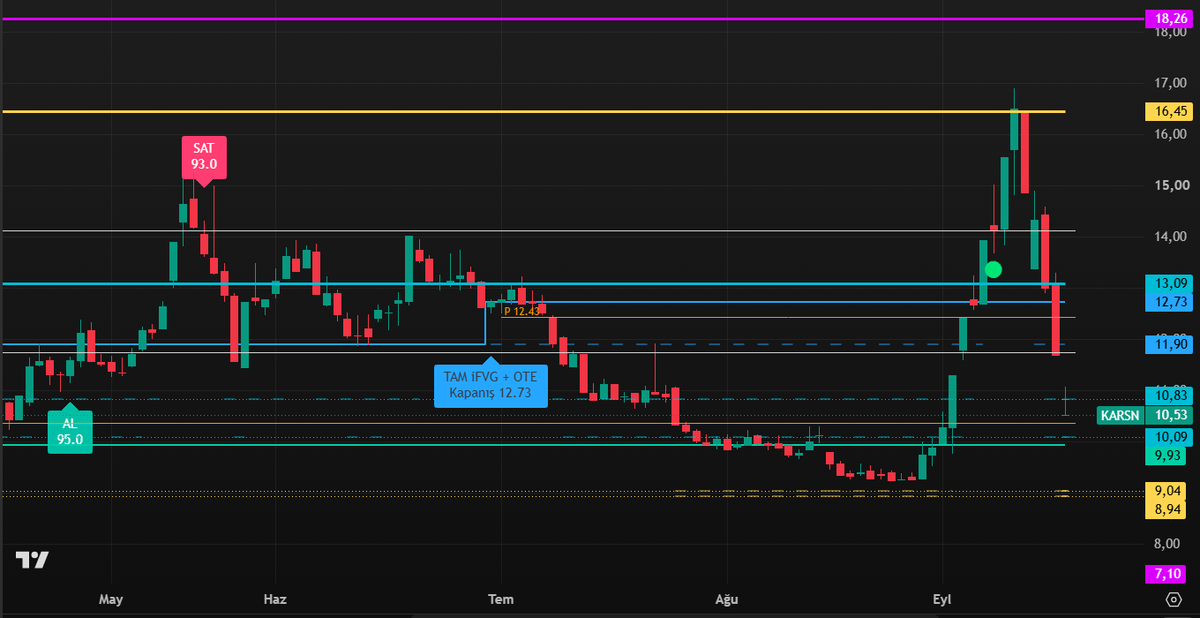The image size is (1200, 618).
Task: Click the 16,45 yellow price label
Action: (1171, 111)
